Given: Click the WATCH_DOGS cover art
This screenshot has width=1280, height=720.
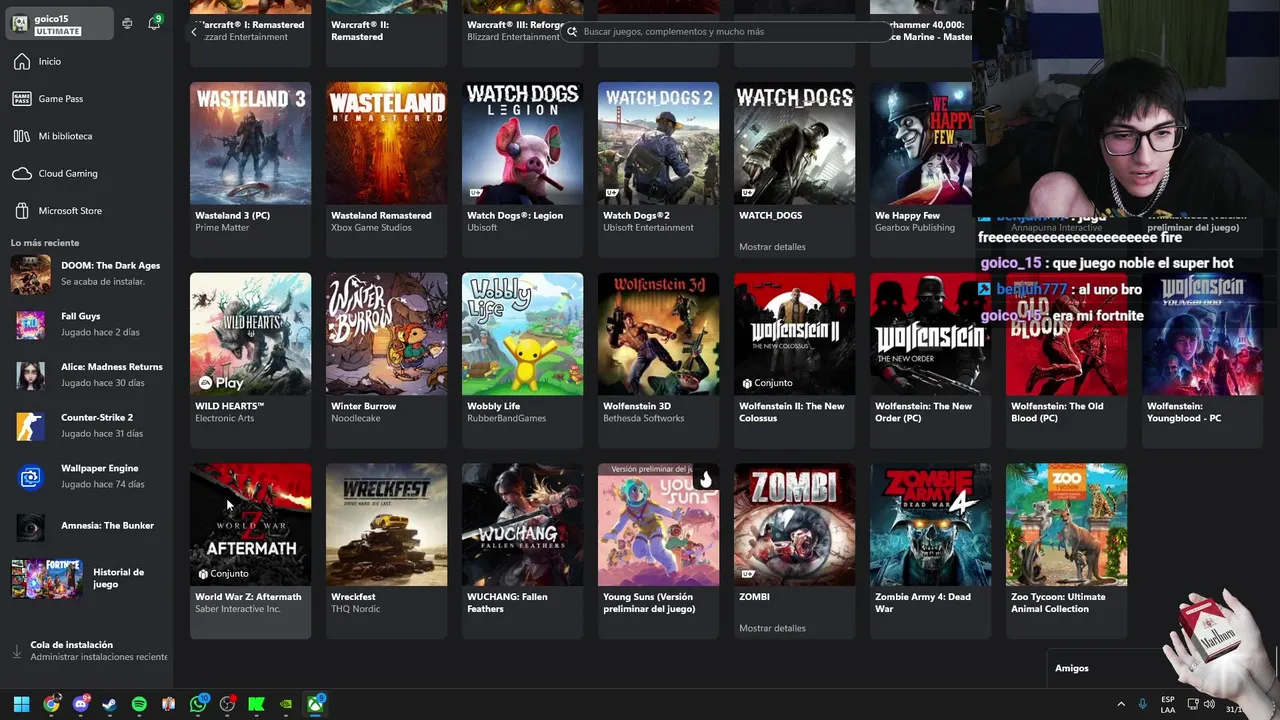Looking at the screenshot, I should coord(794,143).
